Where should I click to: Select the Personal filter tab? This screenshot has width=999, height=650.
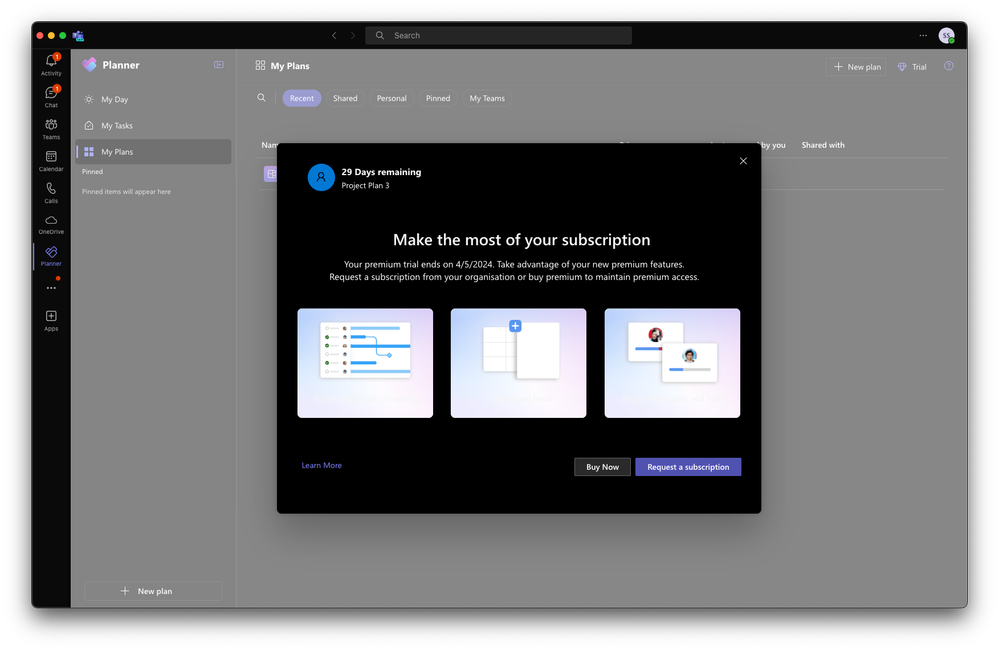[x=391, y=98]
